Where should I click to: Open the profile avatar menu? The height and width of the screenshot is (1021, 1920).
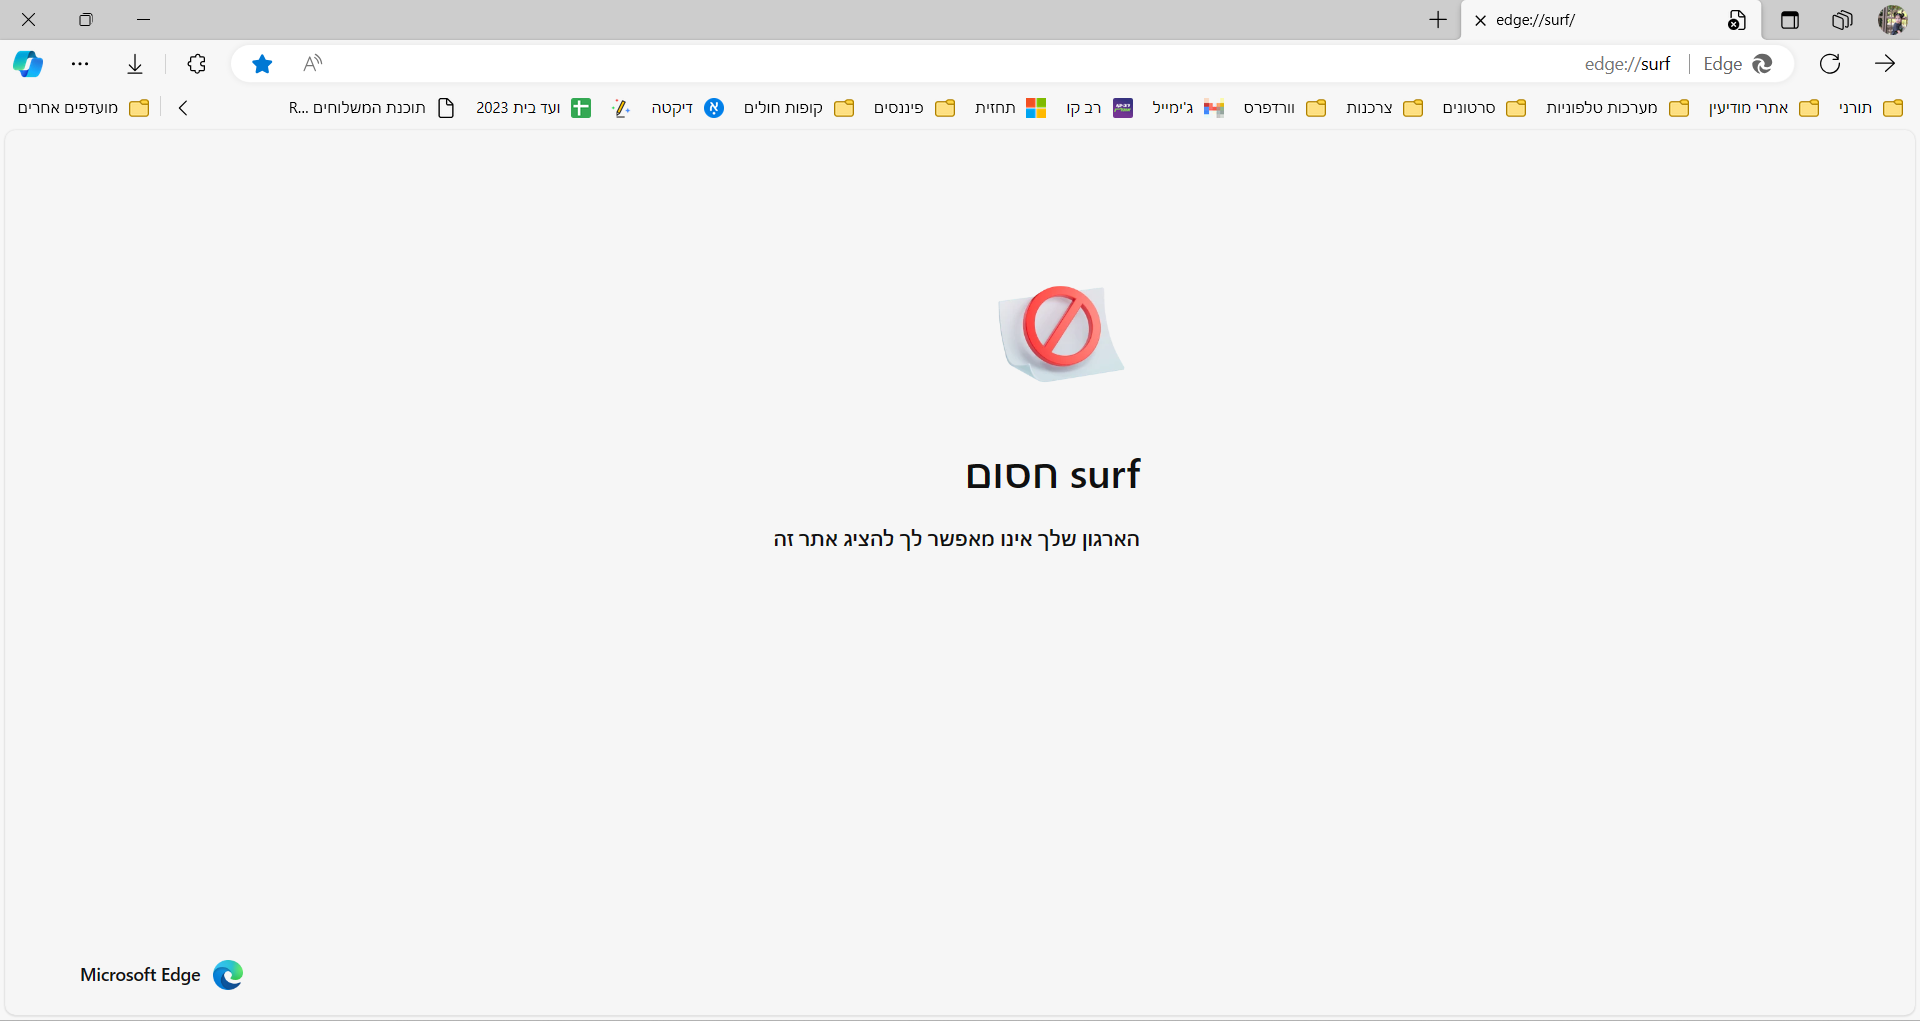point(1892,20)
